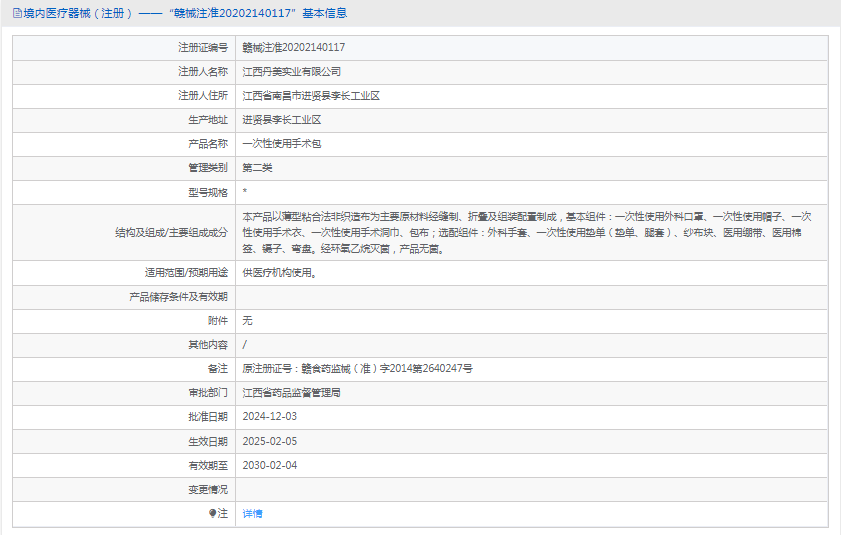Click the value 供医疗机构使用。
The height and width of the screenshot is (535, 841).
click(x=279, y=273)
